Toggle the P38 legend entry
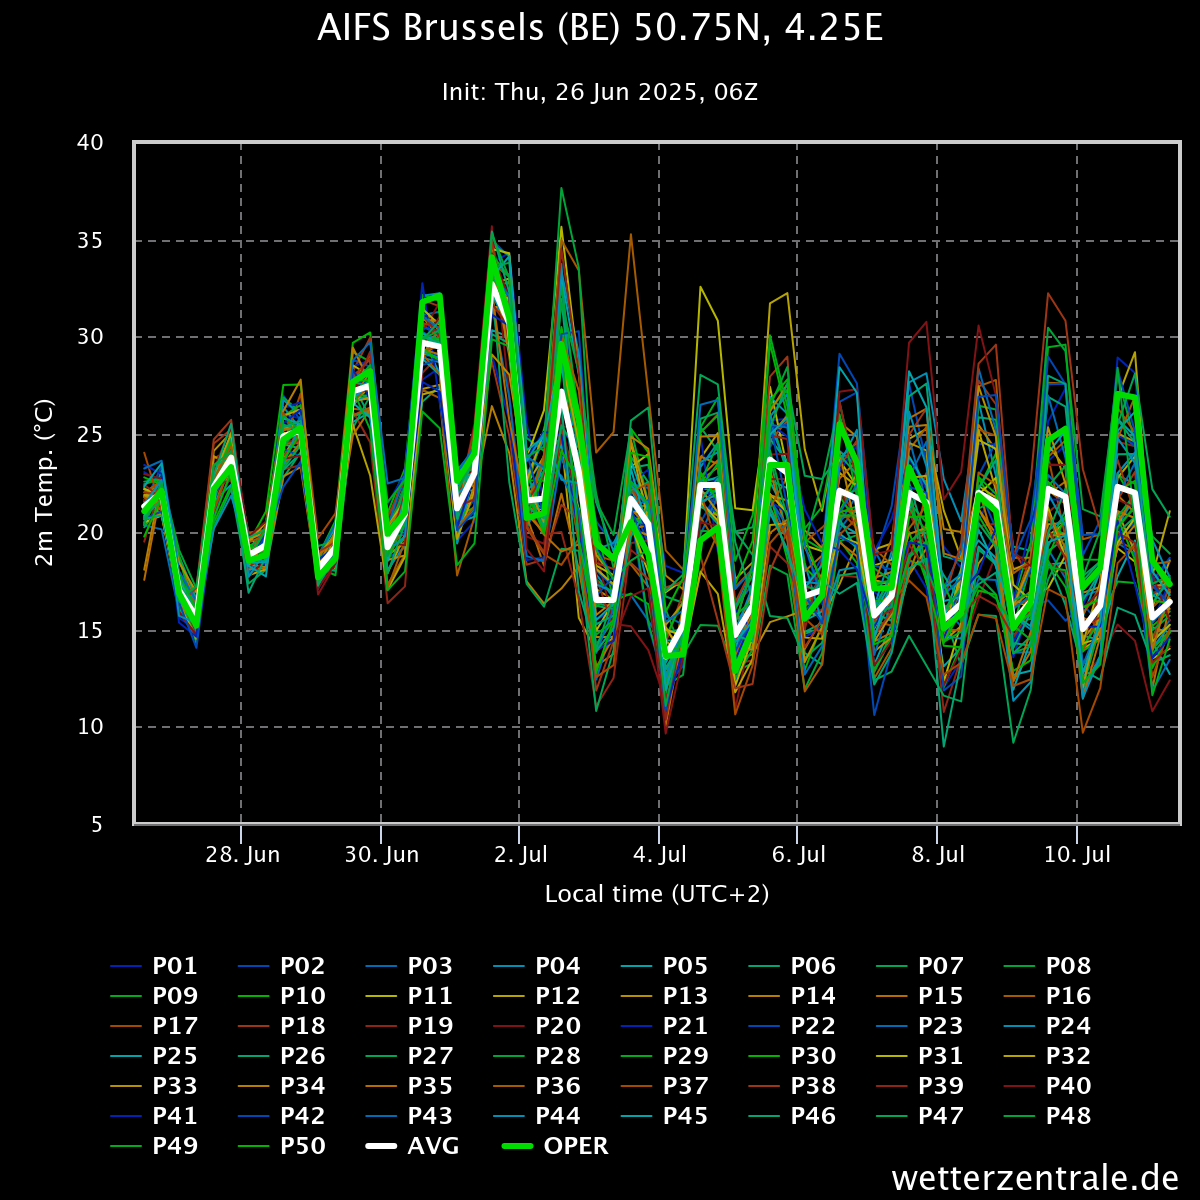1200x1200 pixels. click(793, 1086)
